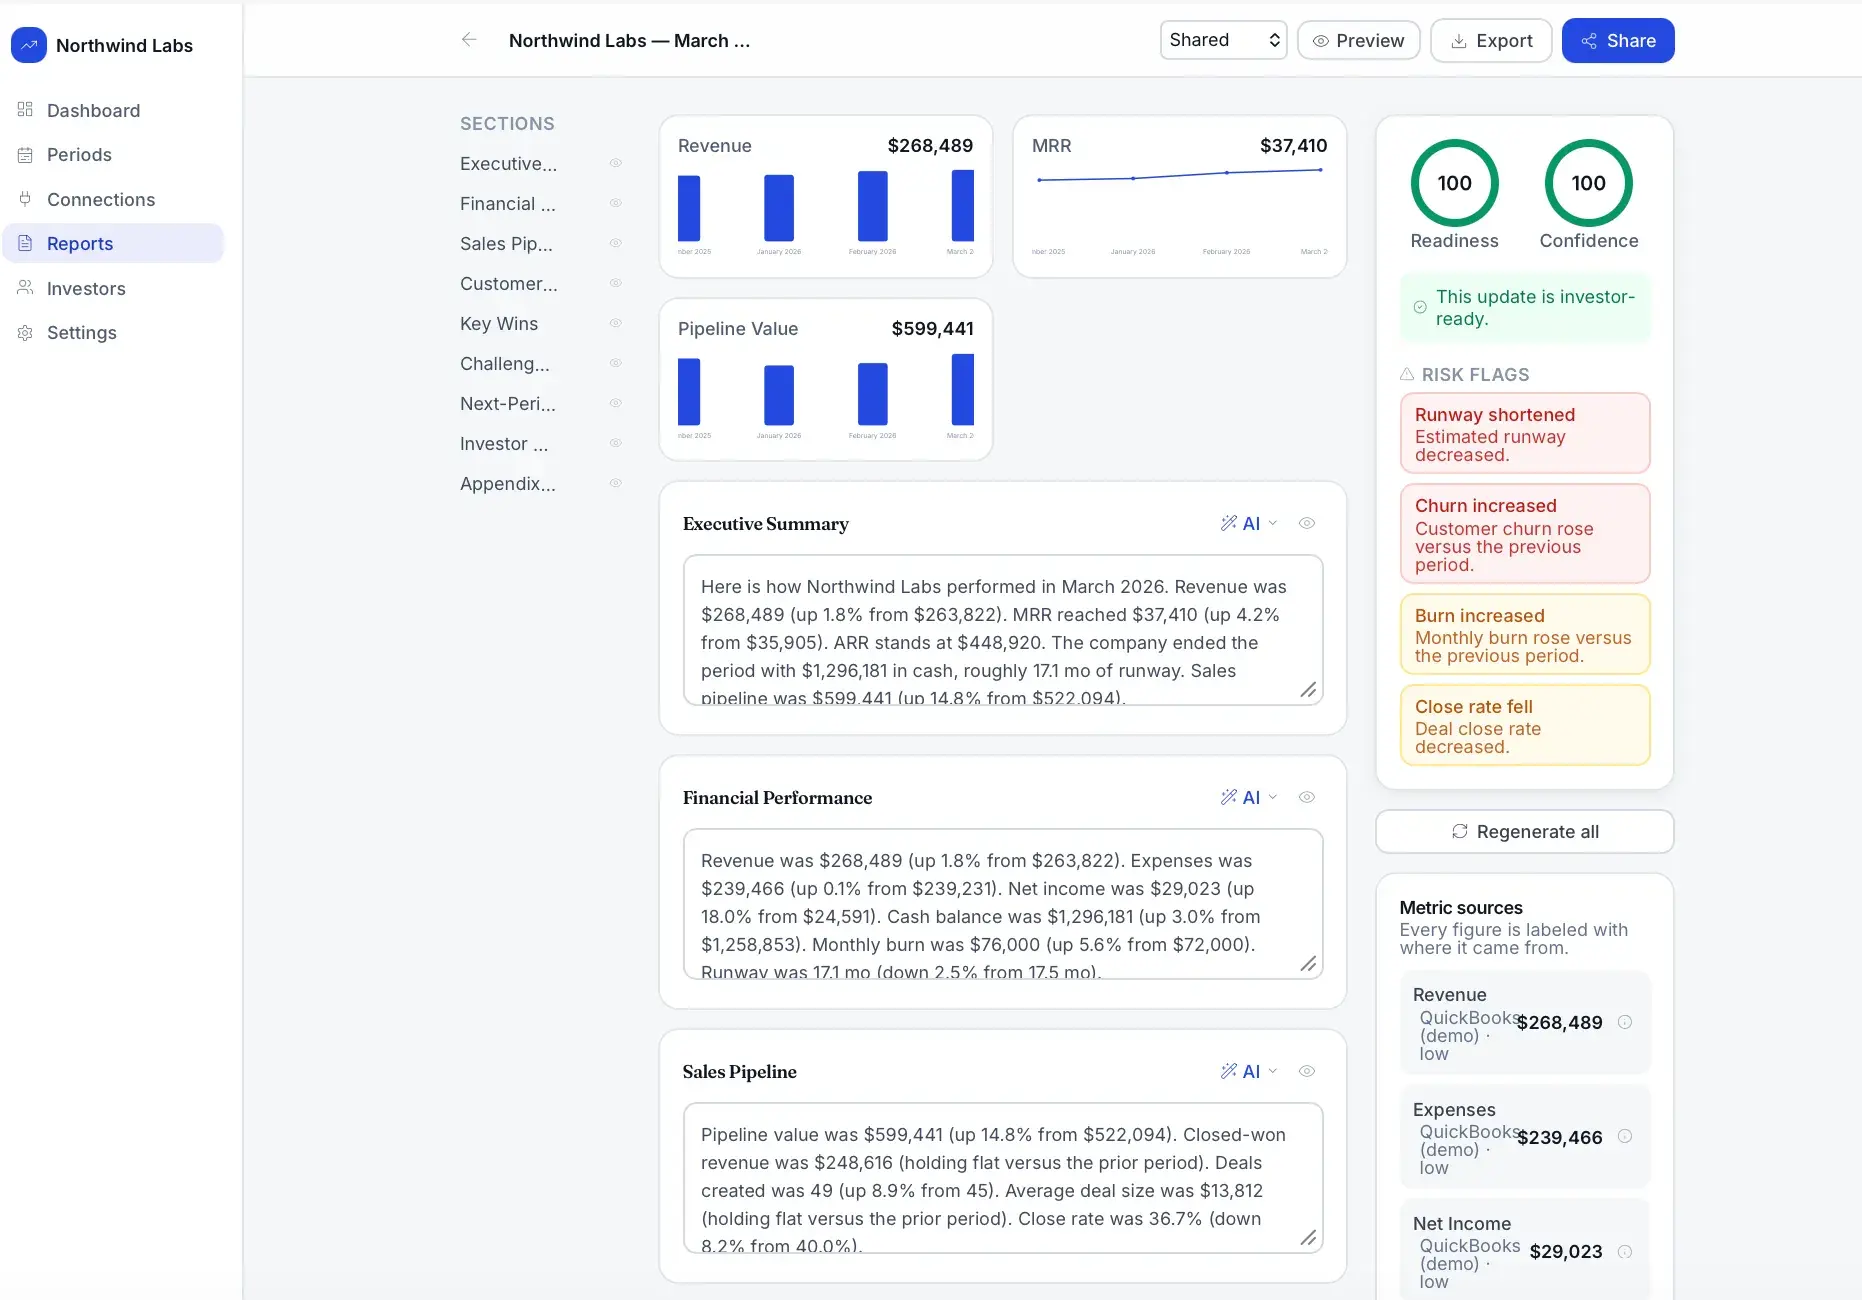Open the Churn increased risk flag
1862x1300 pixels.
coord(1525,534)
